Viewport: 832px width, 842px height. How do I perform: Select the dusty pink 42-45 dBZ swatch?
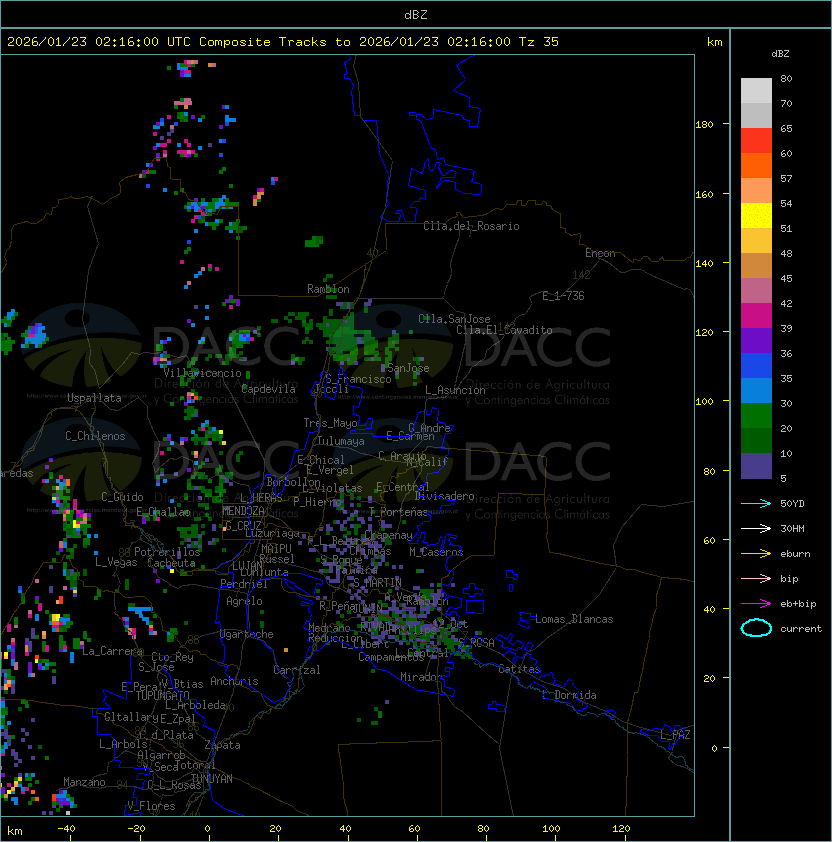click(x=756, y=291)
